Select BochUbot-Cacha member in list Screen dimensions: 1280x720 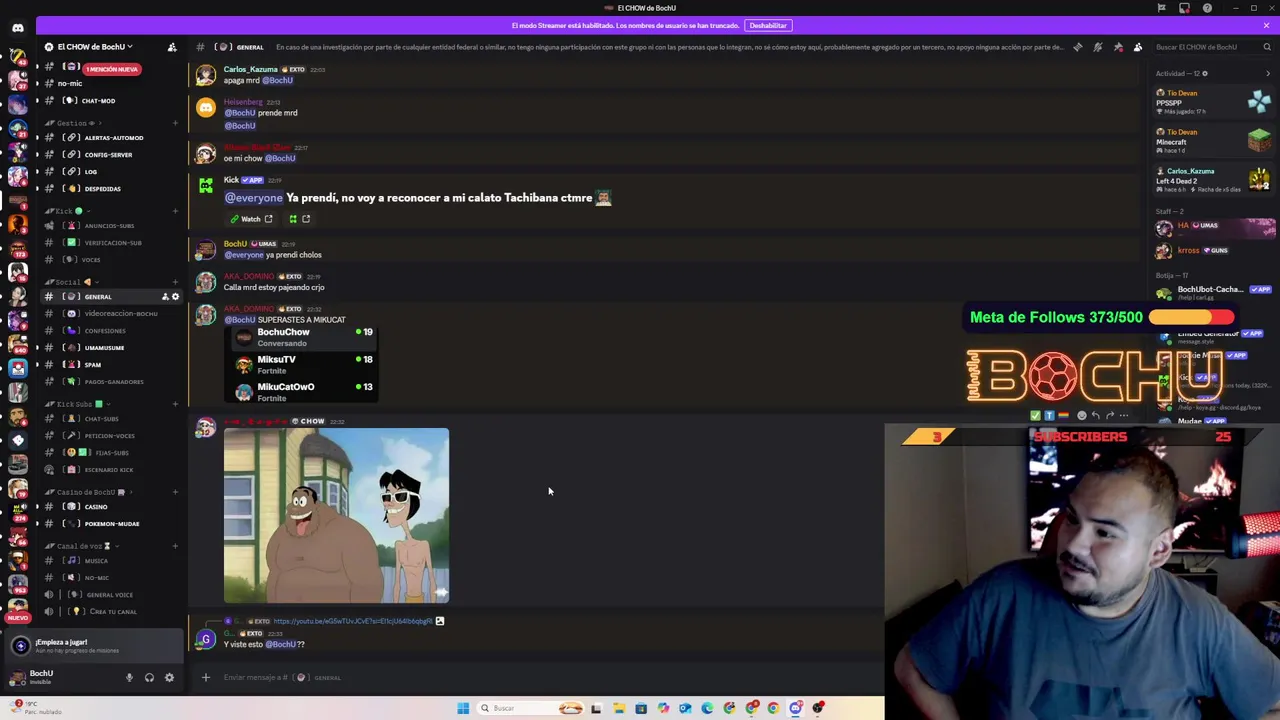tap(1213, 293)
